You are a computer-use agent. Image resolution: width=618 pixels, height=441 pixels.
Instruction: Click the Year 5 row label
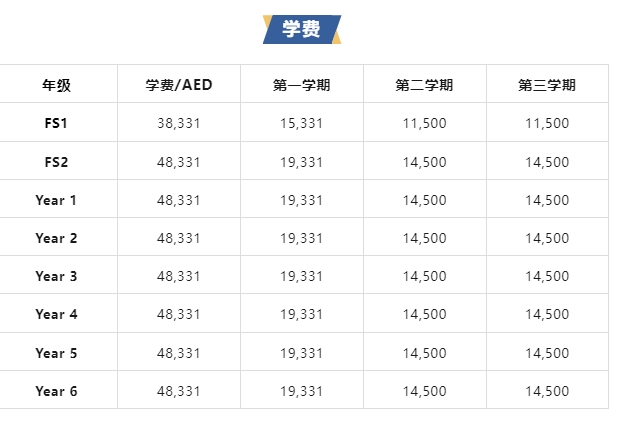(x=56, y=353)
